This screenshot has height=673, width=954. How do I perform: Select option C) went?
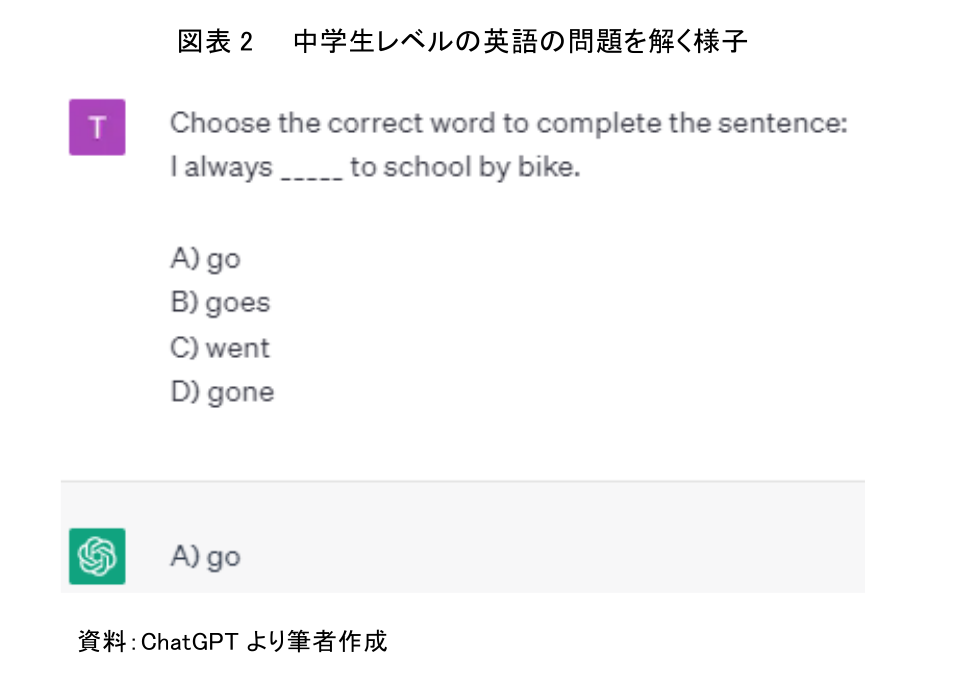tap(220, 348)
